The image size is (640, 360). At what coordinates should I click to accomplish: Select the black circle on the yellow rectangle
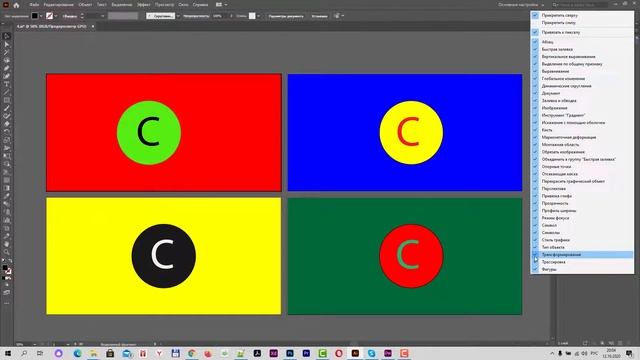163,256
